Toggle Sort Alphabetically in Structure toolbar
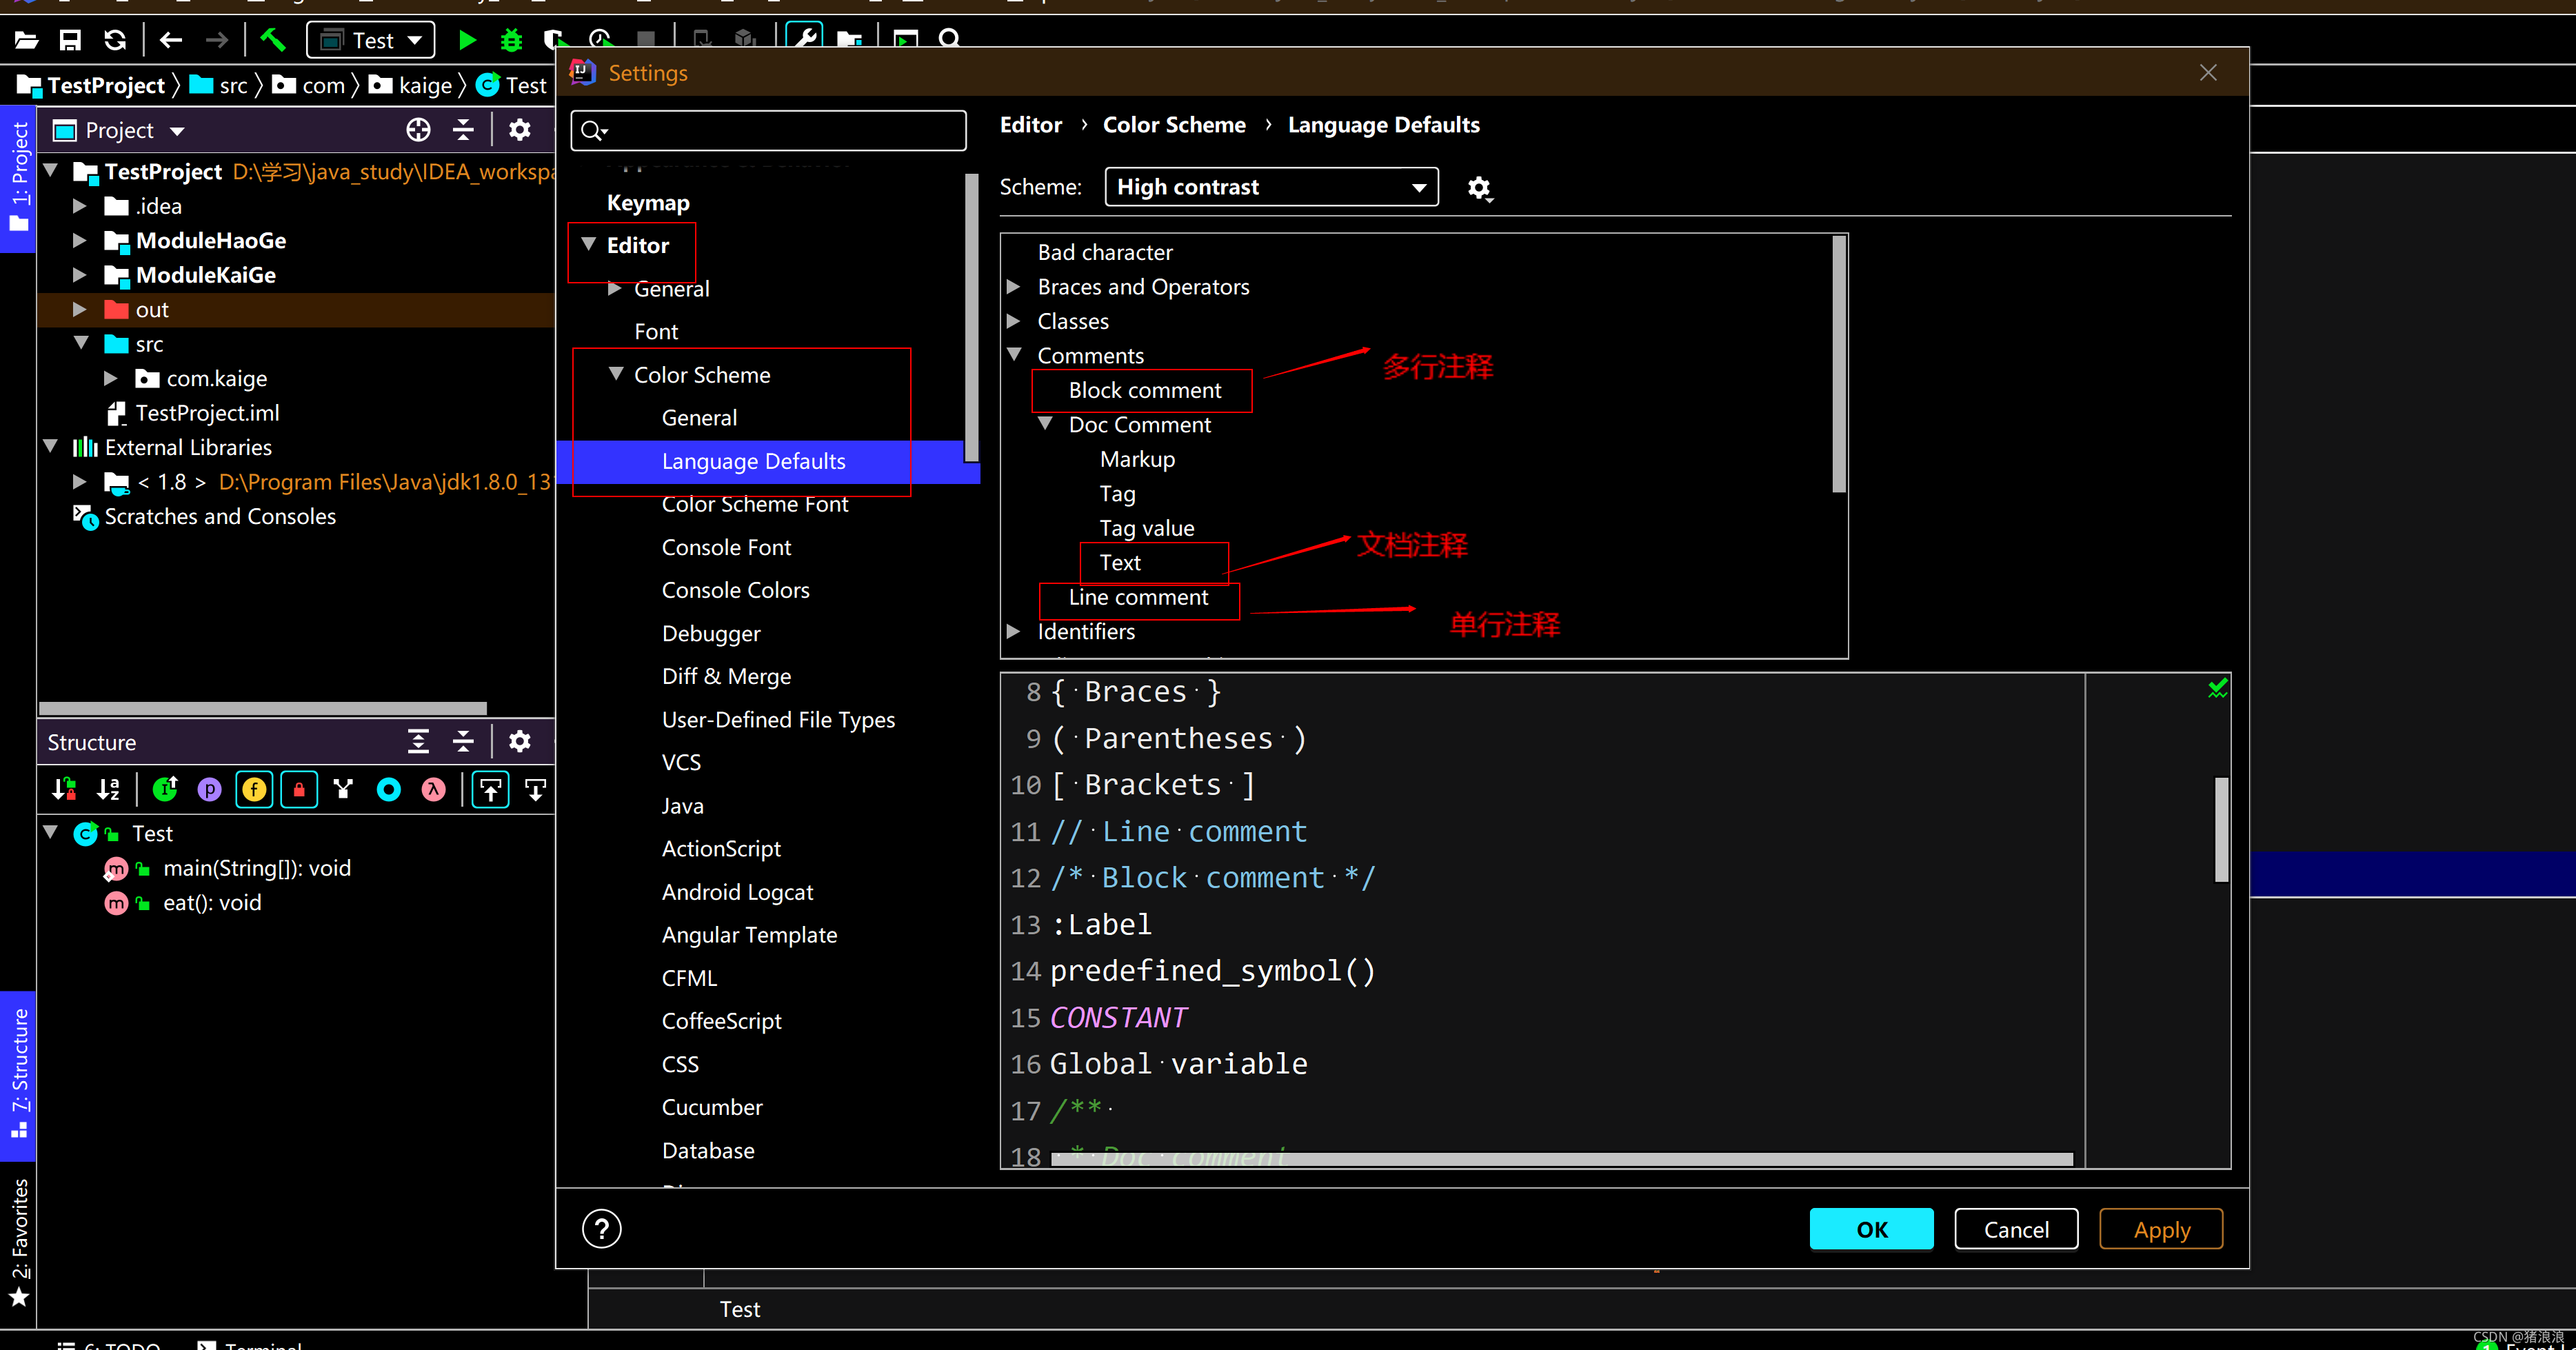The image size is (2576, 1350). pyautogui.click(x=109, y=789)
